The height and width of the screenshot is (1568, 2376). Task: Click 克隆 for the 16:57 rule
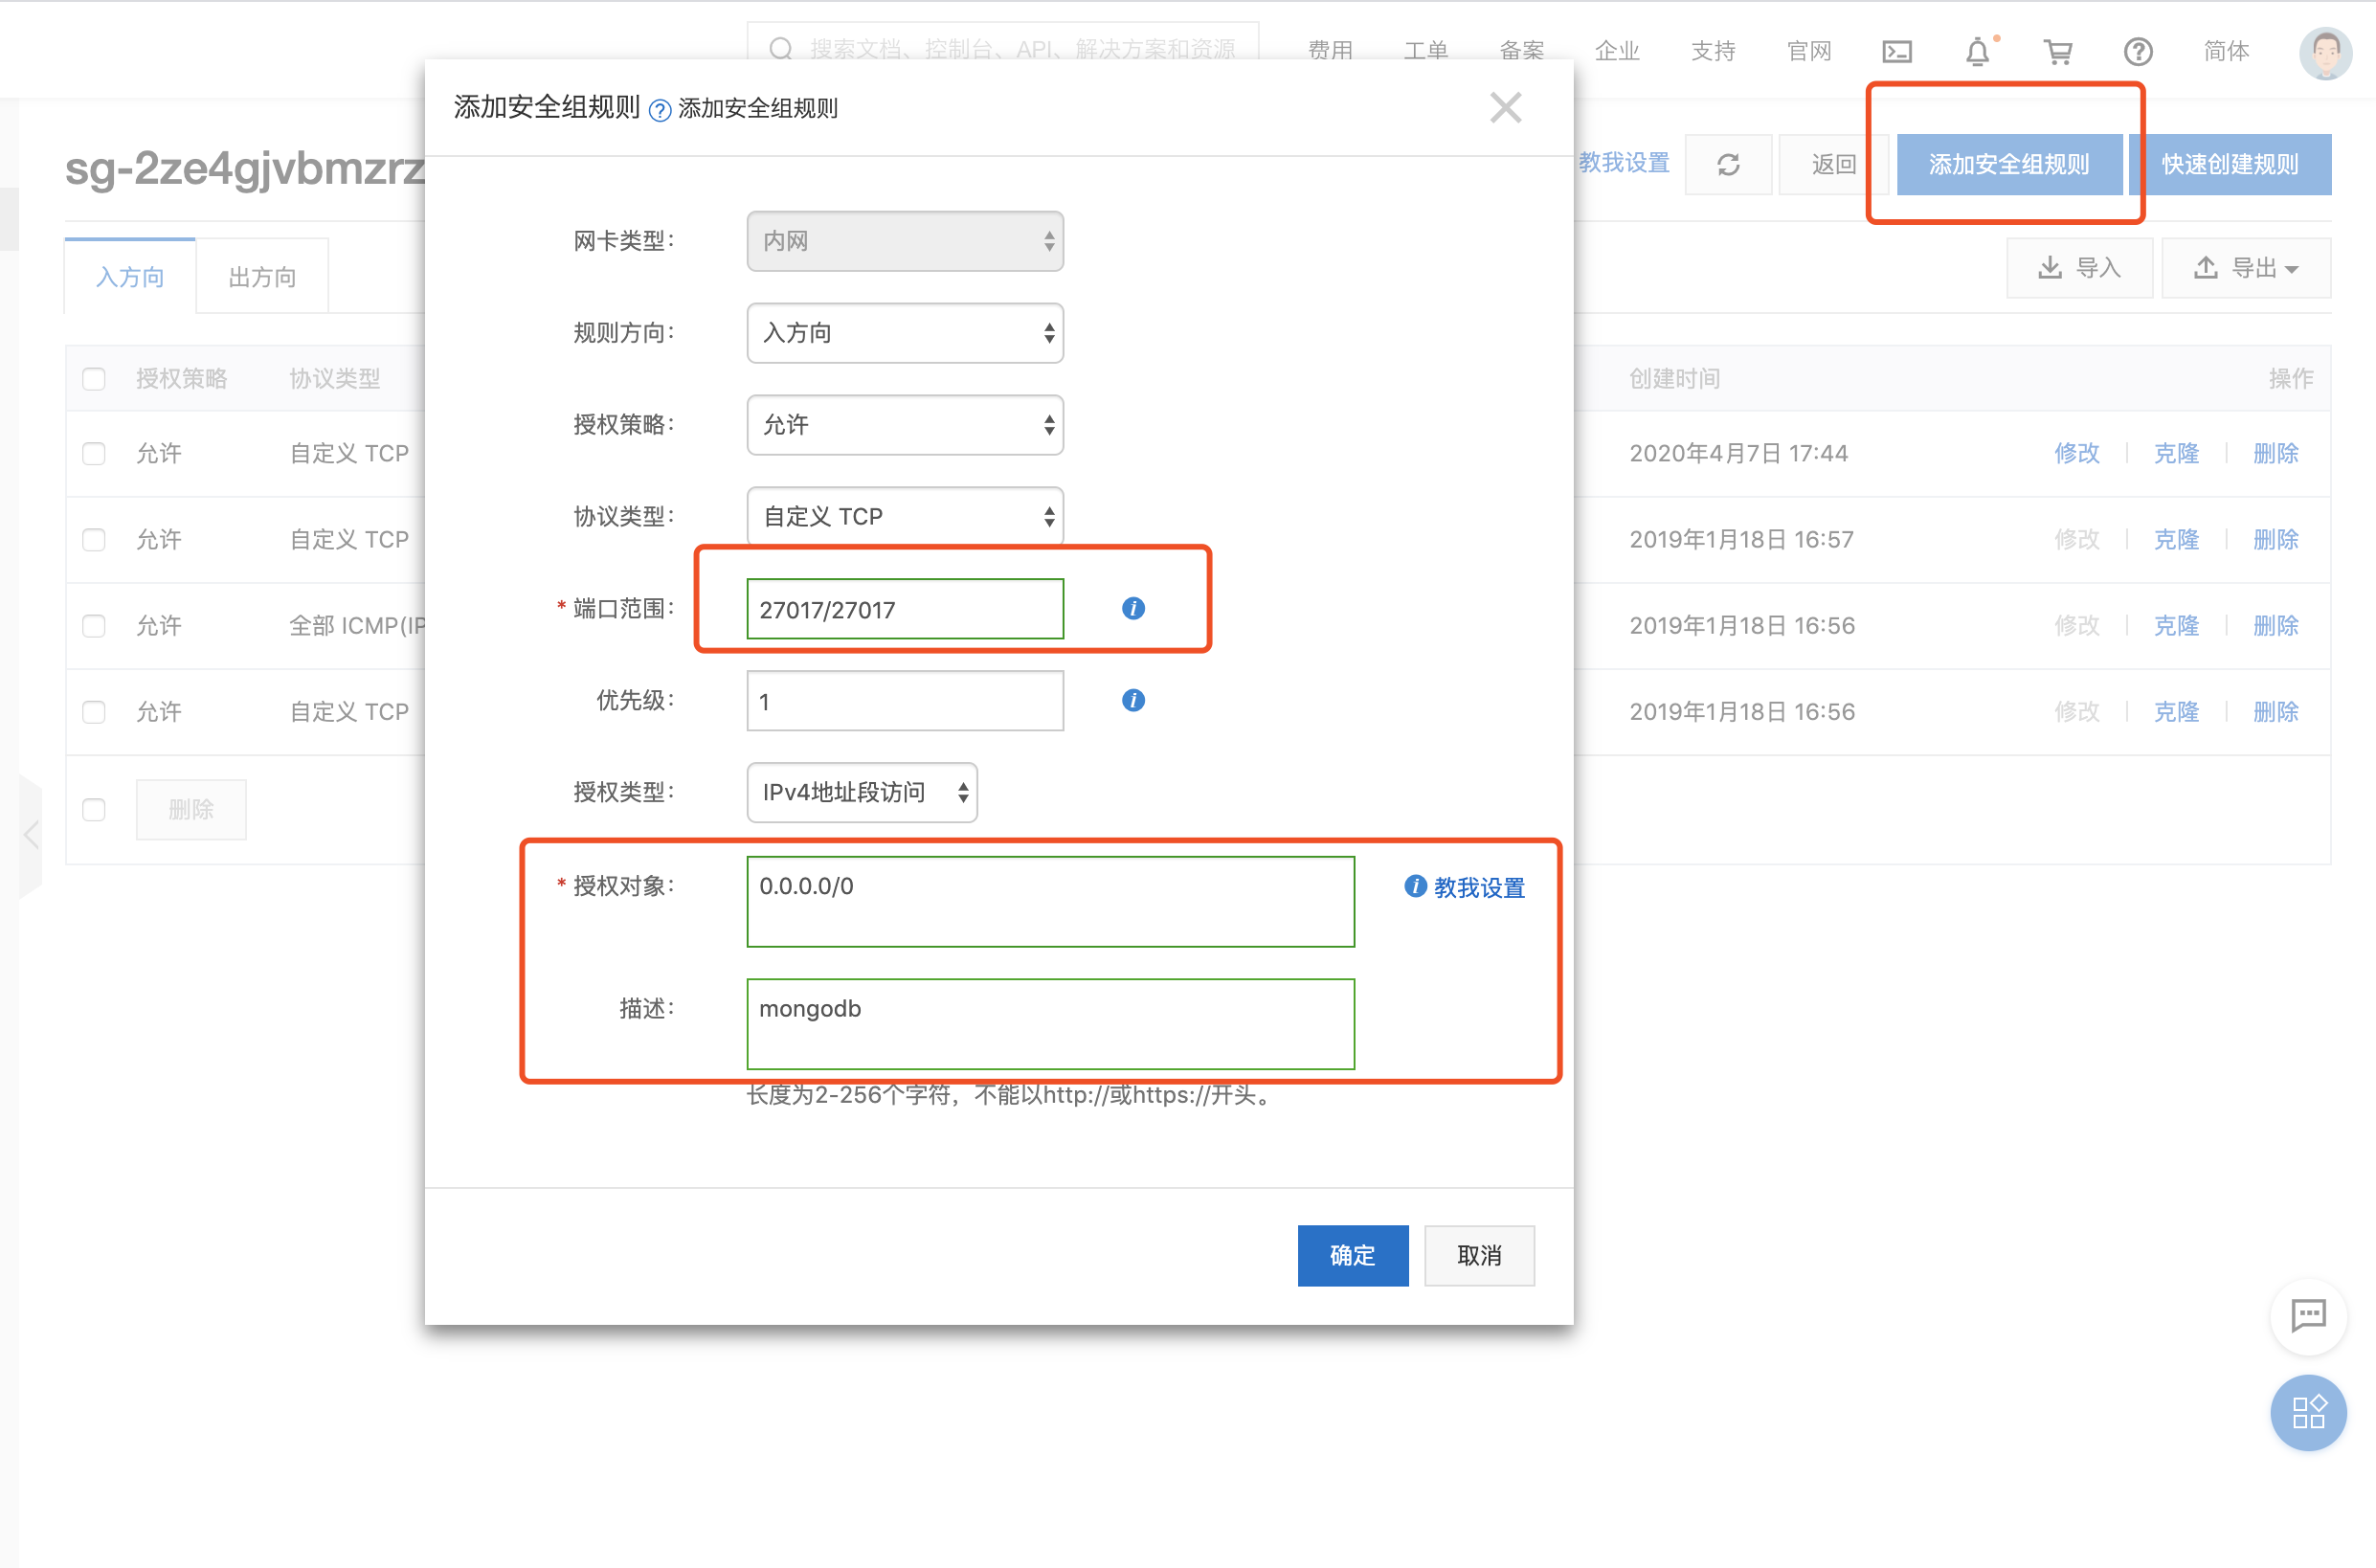click(2176, 540)
